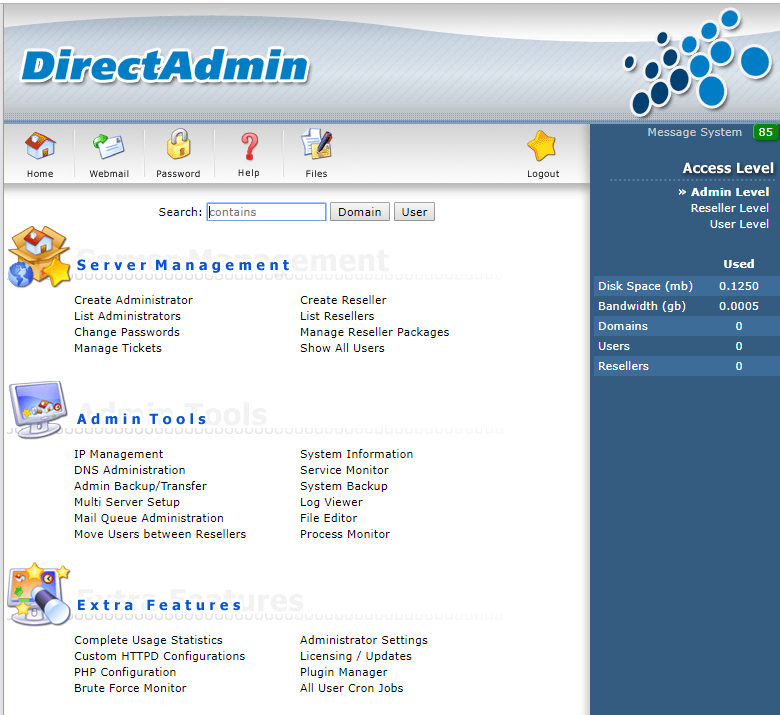Image resolution: width=780 pixels, height=715 pixels.
Task: Open Plugin Manager
Action: 343,672
